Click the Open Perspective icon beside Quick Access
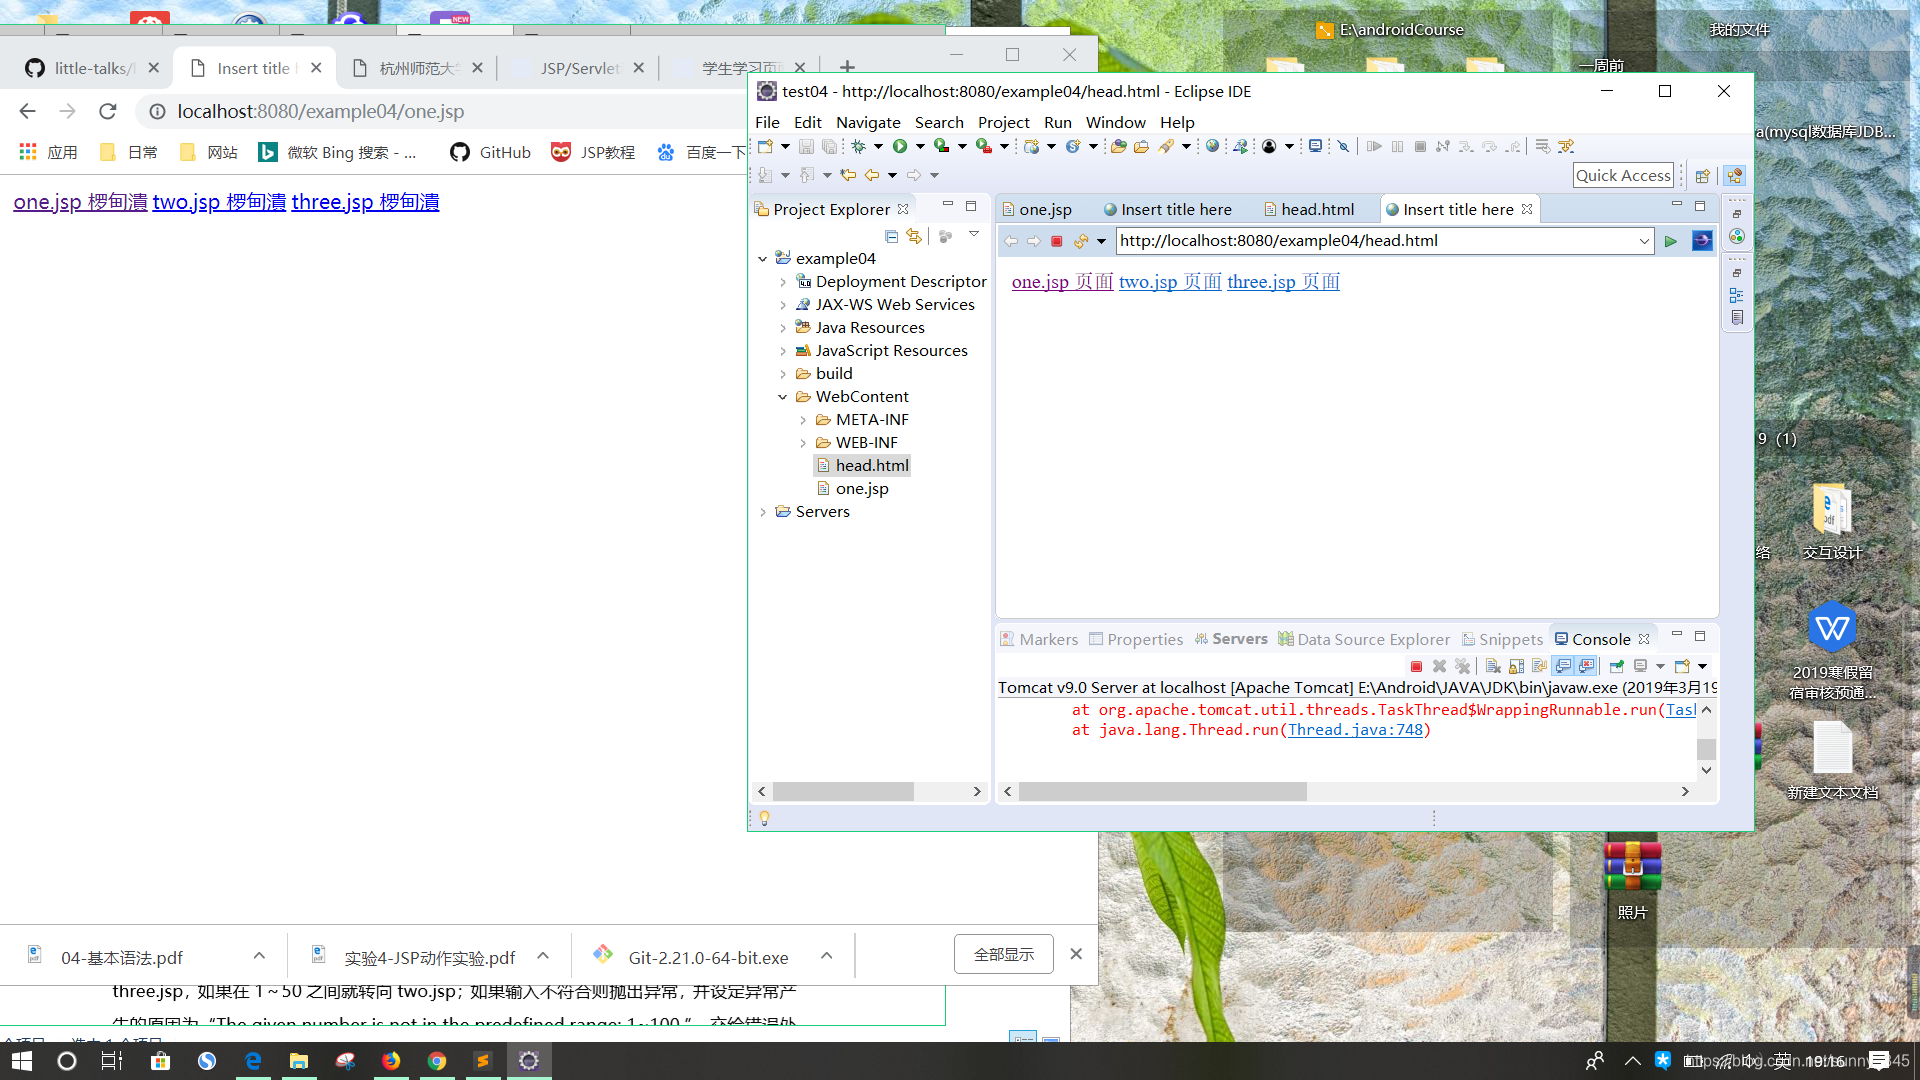The image size is (1920, 1080). click(1702, 176)
